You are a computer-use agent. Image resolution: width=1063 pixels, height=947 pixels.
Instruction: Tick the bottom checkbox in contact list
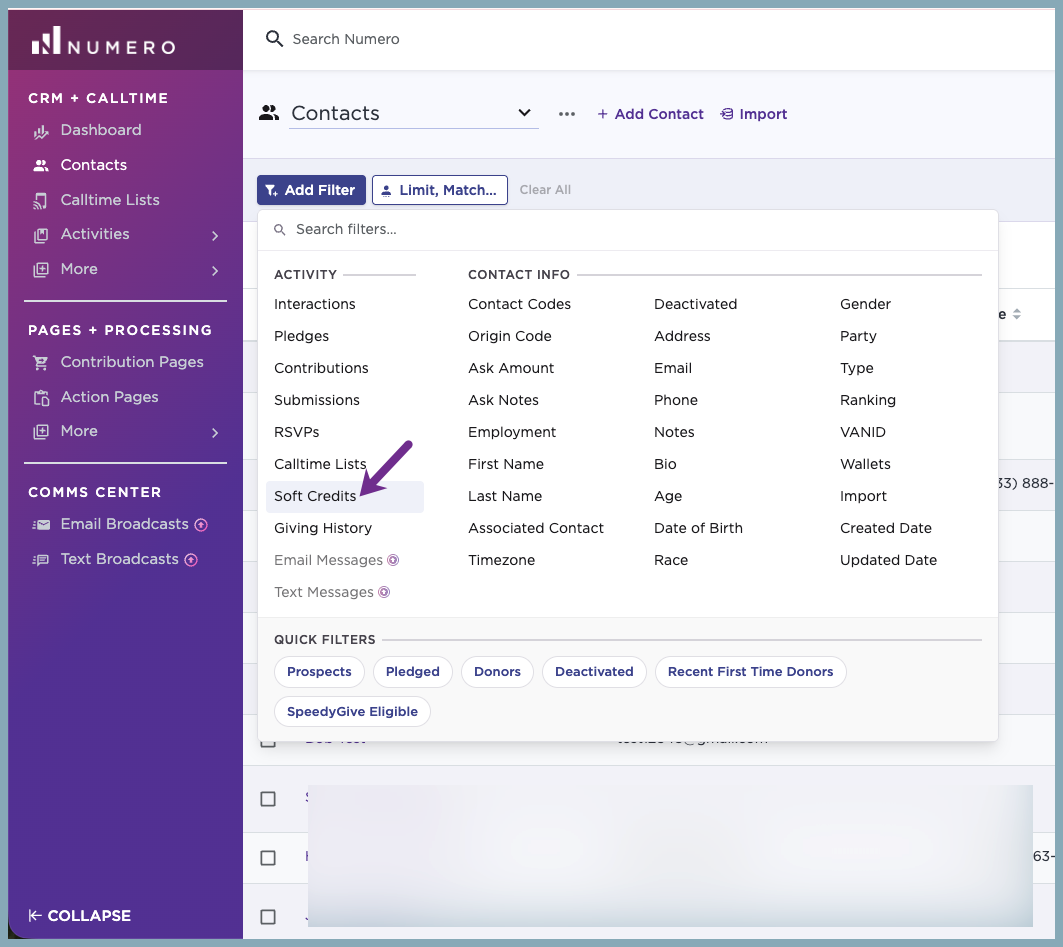click(268, 917)
